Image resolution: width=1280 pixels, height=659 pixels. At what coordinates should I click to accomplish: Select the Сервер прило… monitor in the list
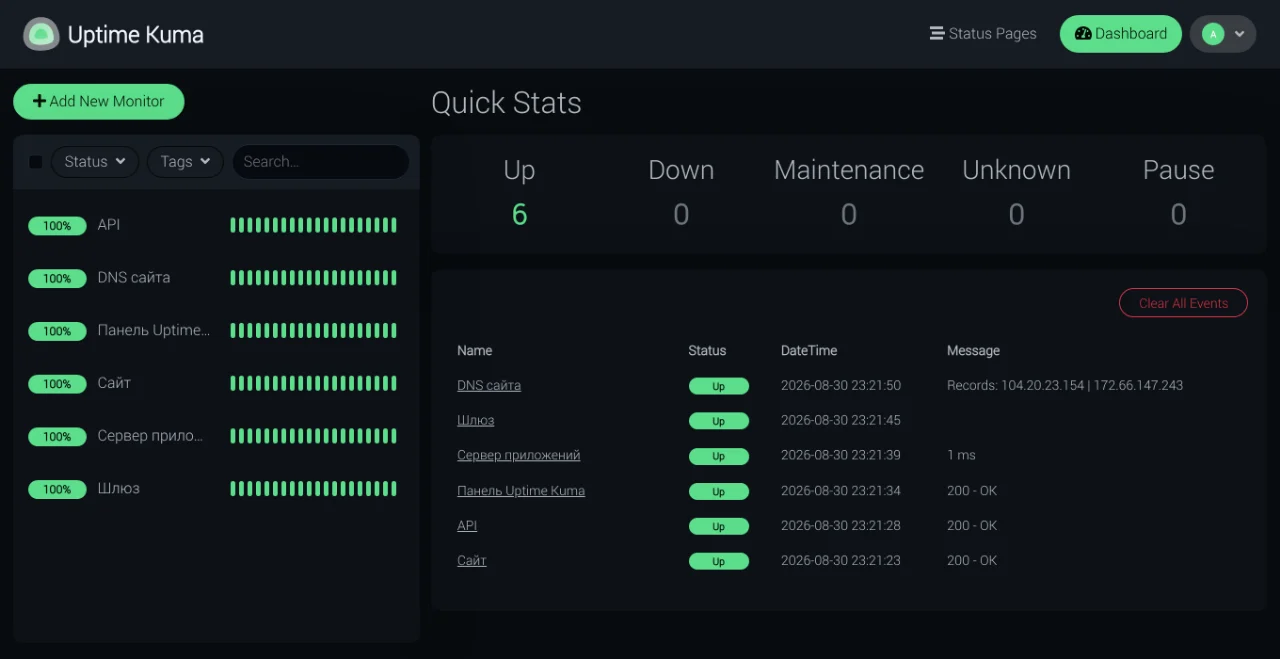(216, 436)
